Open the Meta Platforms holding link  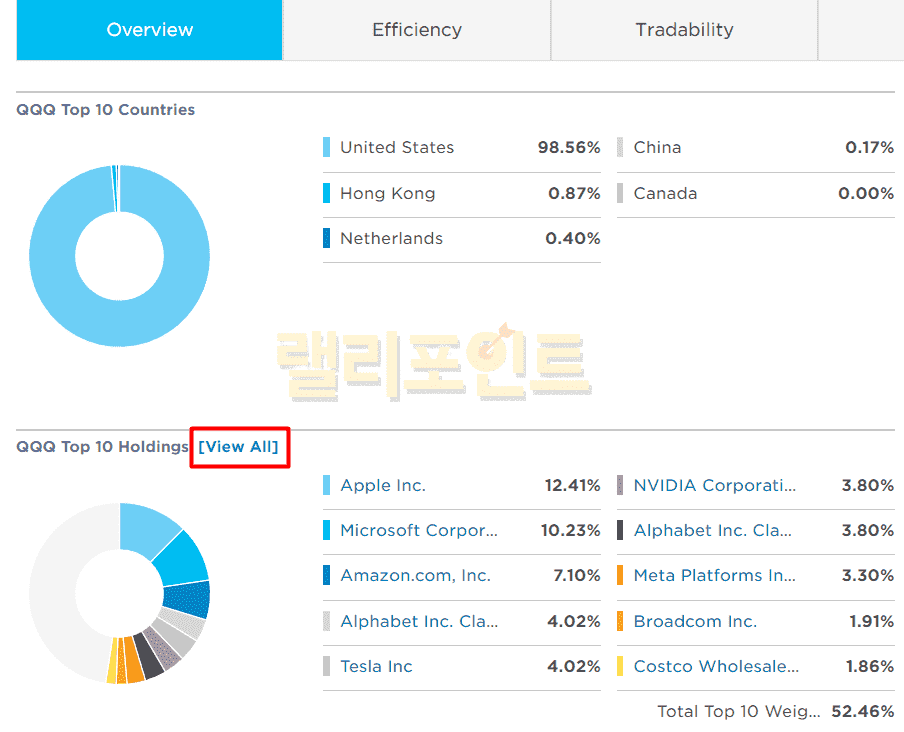(x=714, y=575)
